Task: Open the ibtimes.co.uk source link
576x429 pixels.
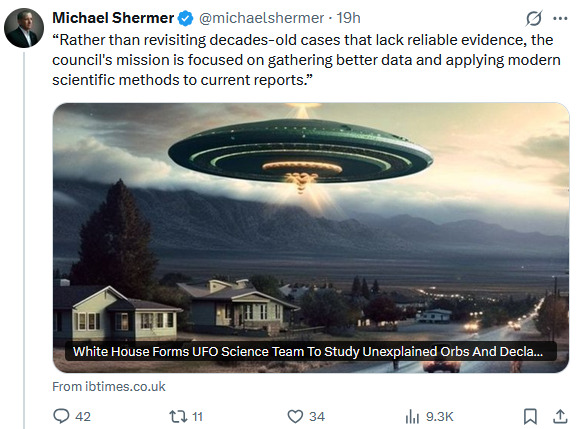Action: 109,386
